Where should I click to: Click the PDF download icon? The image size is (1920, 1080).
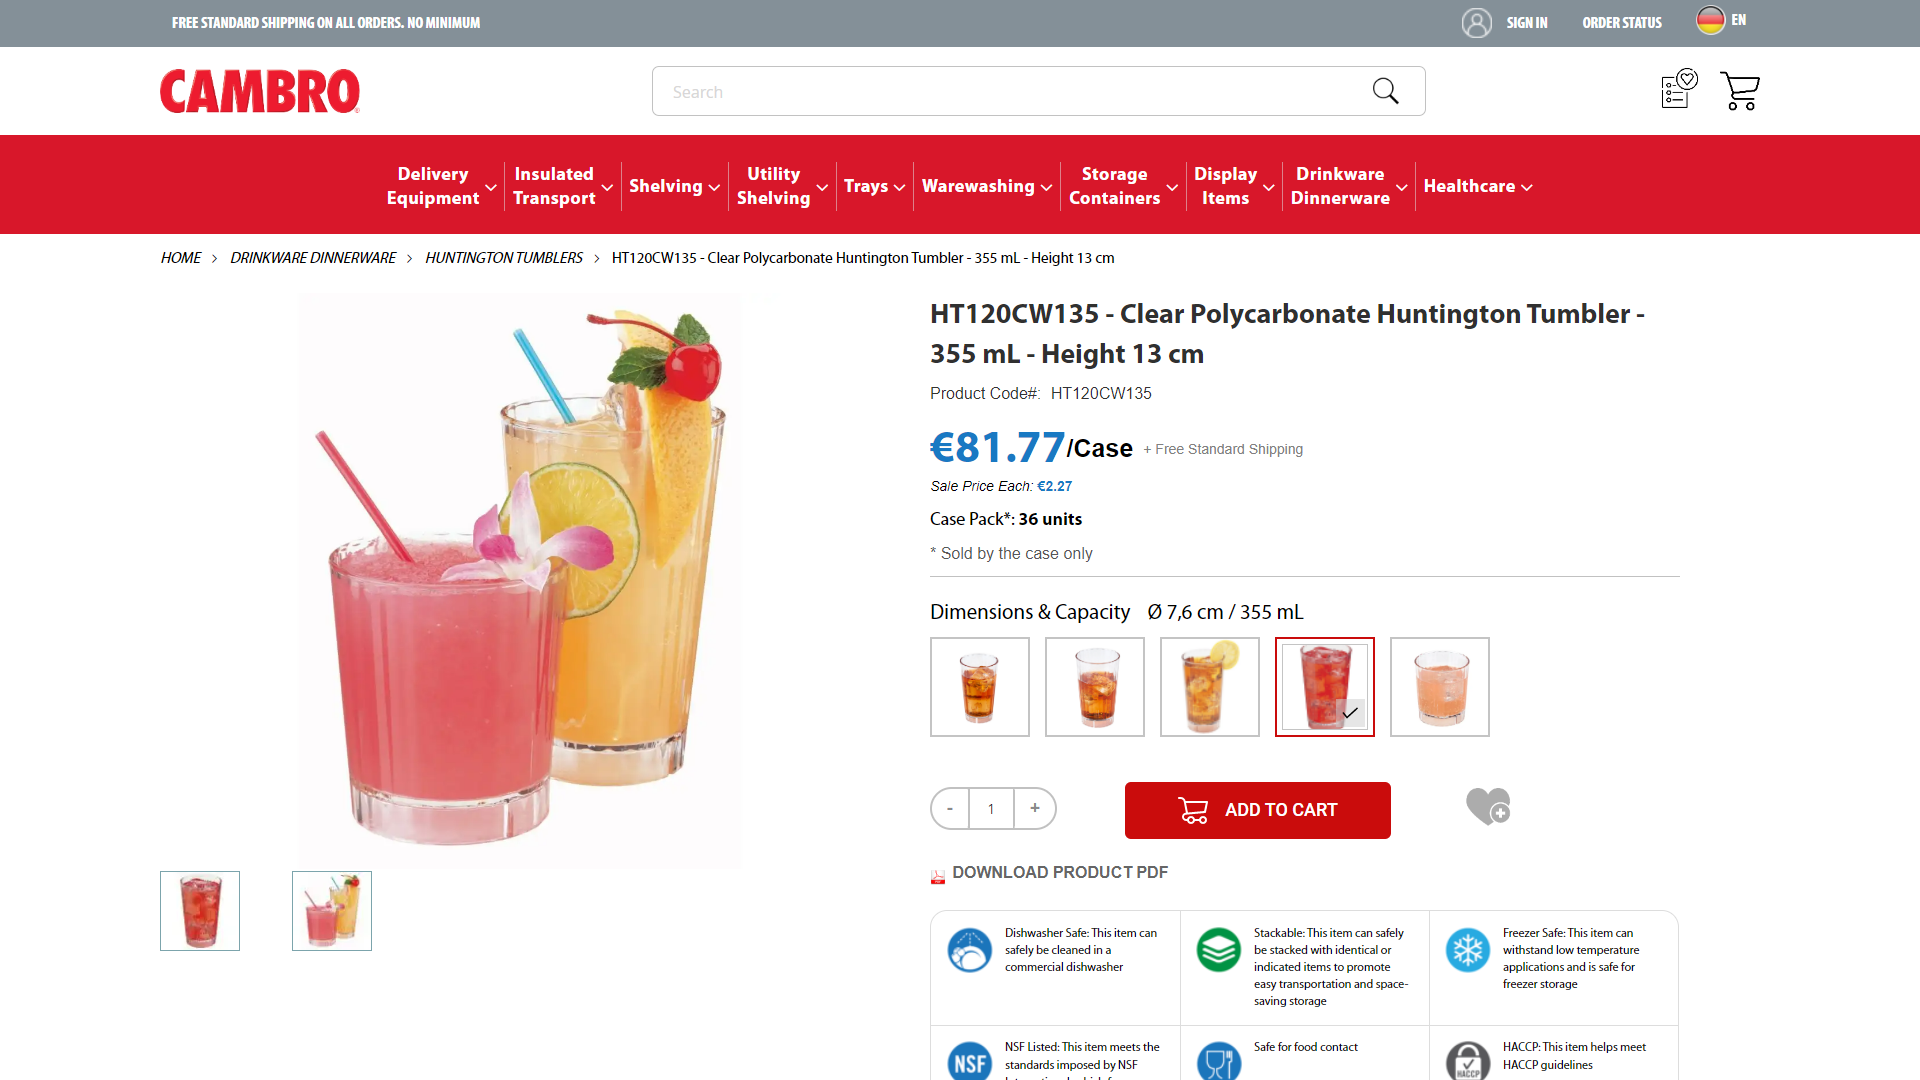[x=938, y=875]
